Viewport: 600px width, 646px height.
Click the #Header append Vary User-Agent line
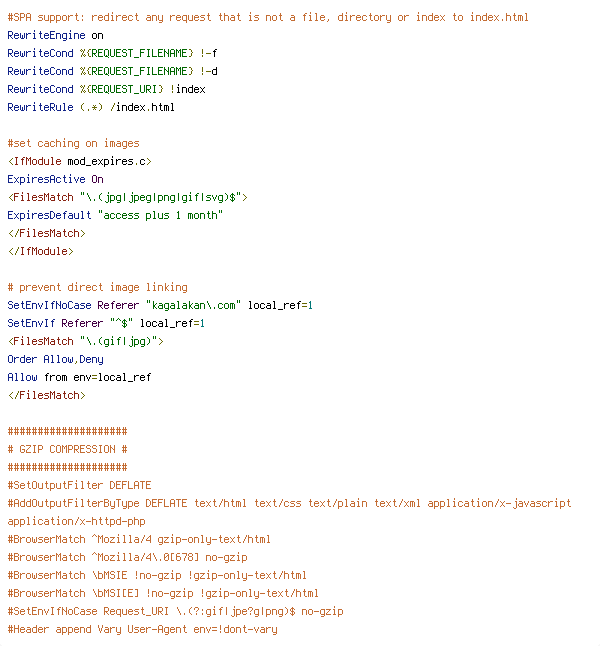tap(142, 630)
